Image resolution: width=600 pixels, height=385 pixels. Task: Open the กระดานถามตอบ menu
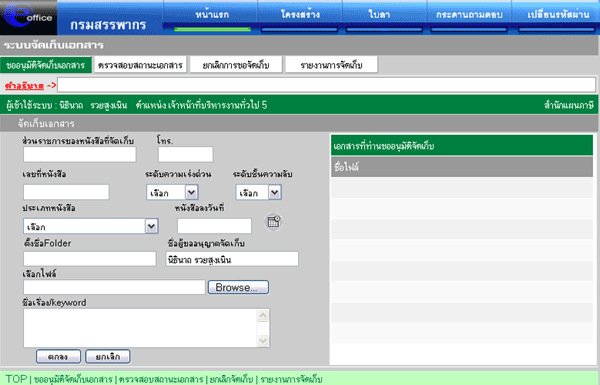click(469, 15)
